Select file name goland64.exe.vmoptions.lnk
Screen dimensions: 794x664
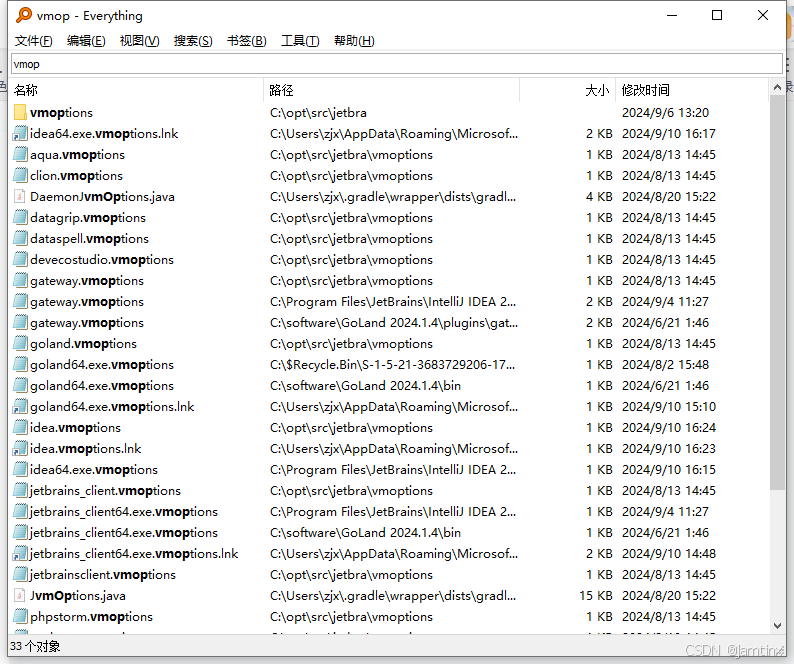(x=112, y=407)
